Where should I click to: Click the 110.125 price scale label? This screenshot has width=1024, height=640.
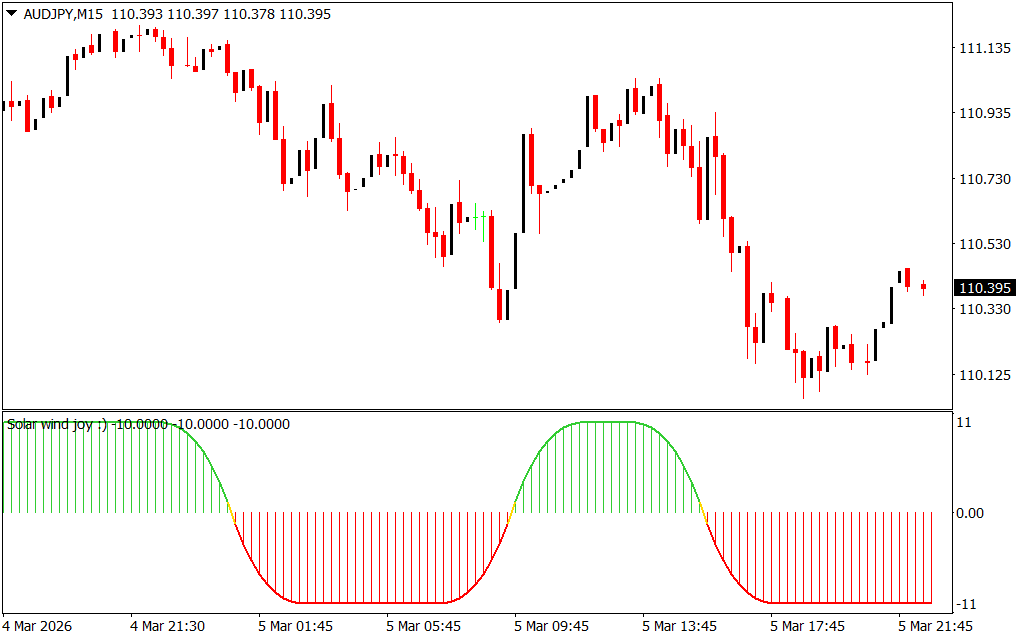(x=983, y=375)
